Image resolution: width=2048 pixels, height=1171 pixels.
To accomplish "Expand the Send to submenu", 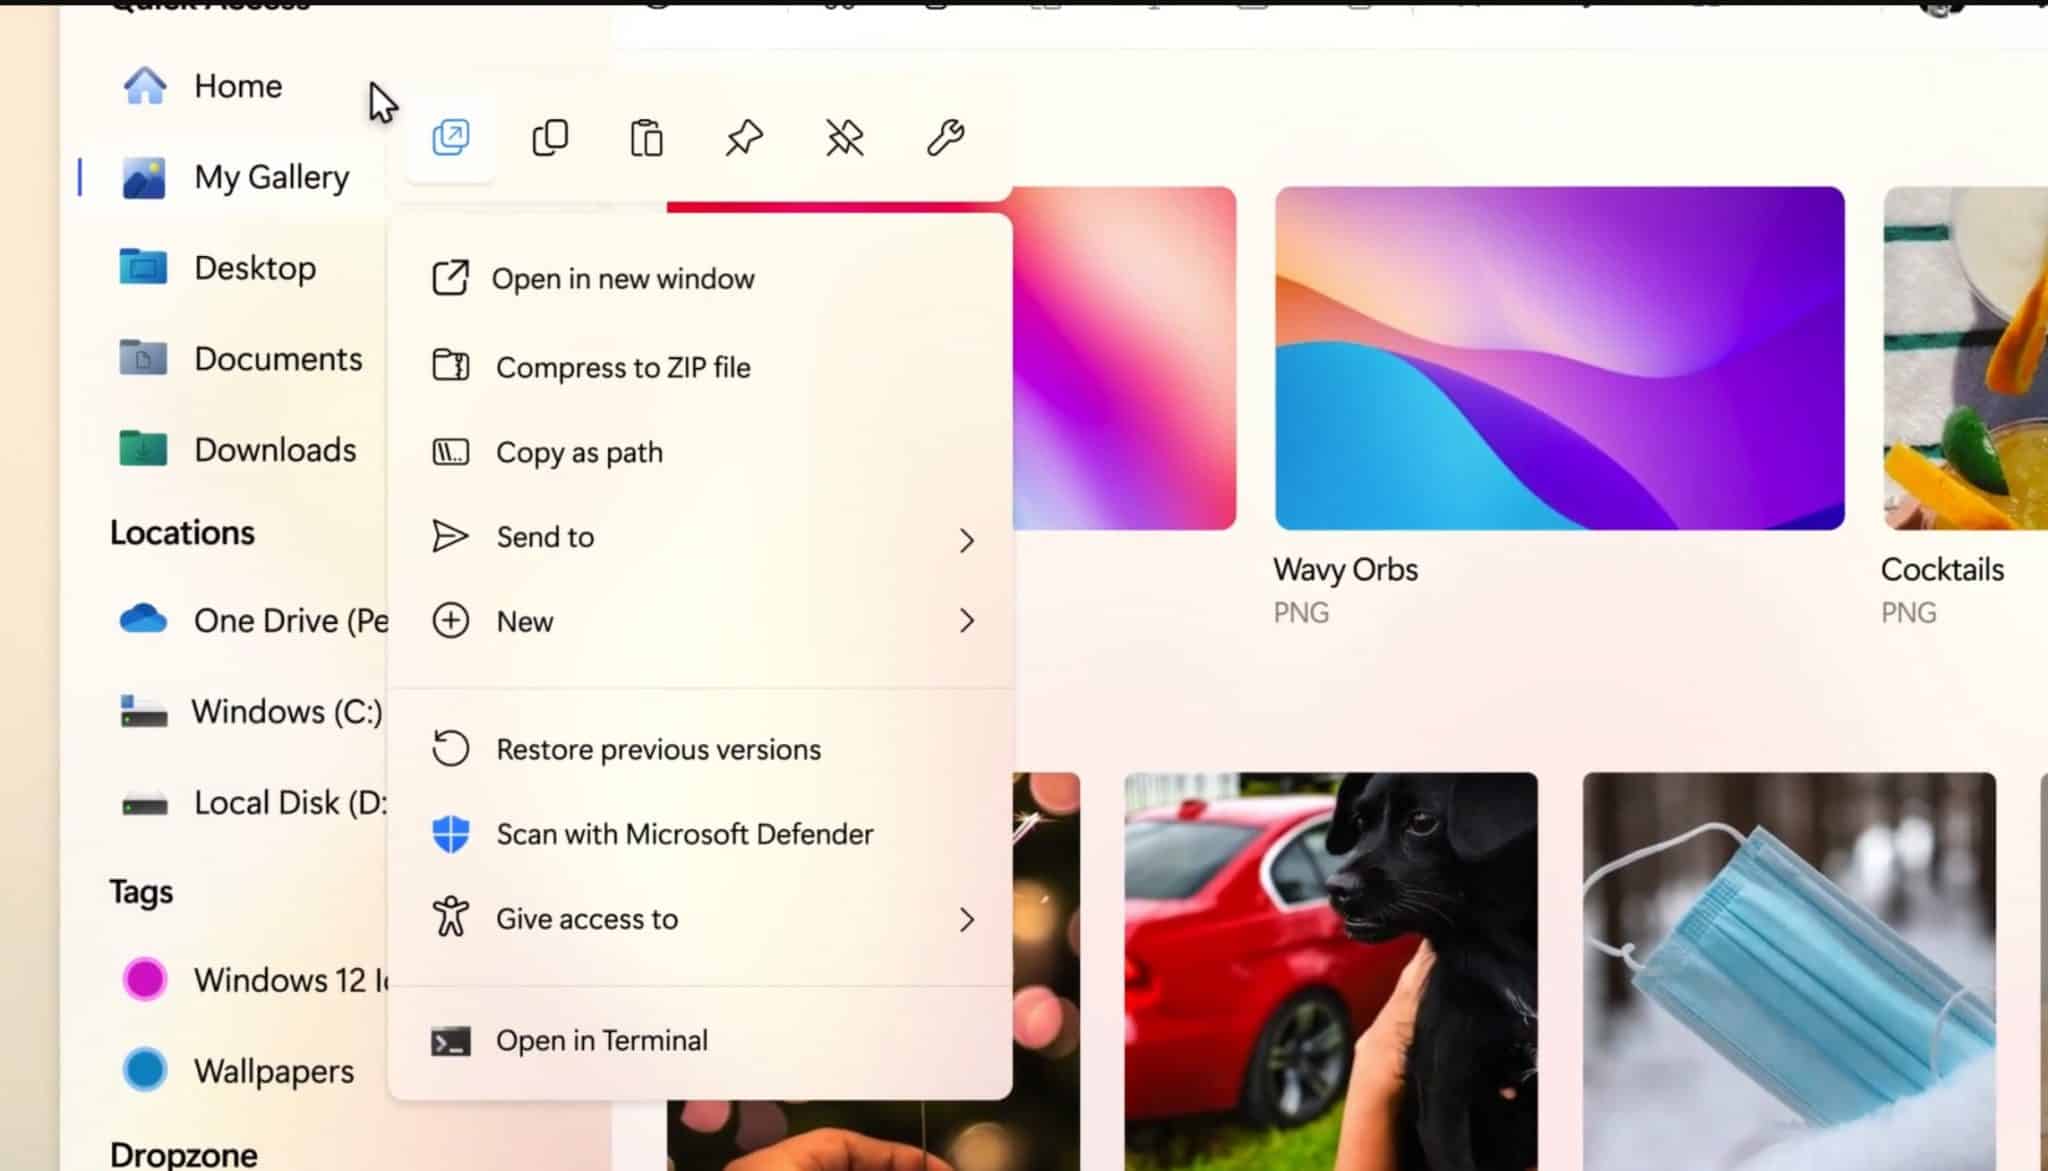I will pyautogui.click(x=966, y=540).
